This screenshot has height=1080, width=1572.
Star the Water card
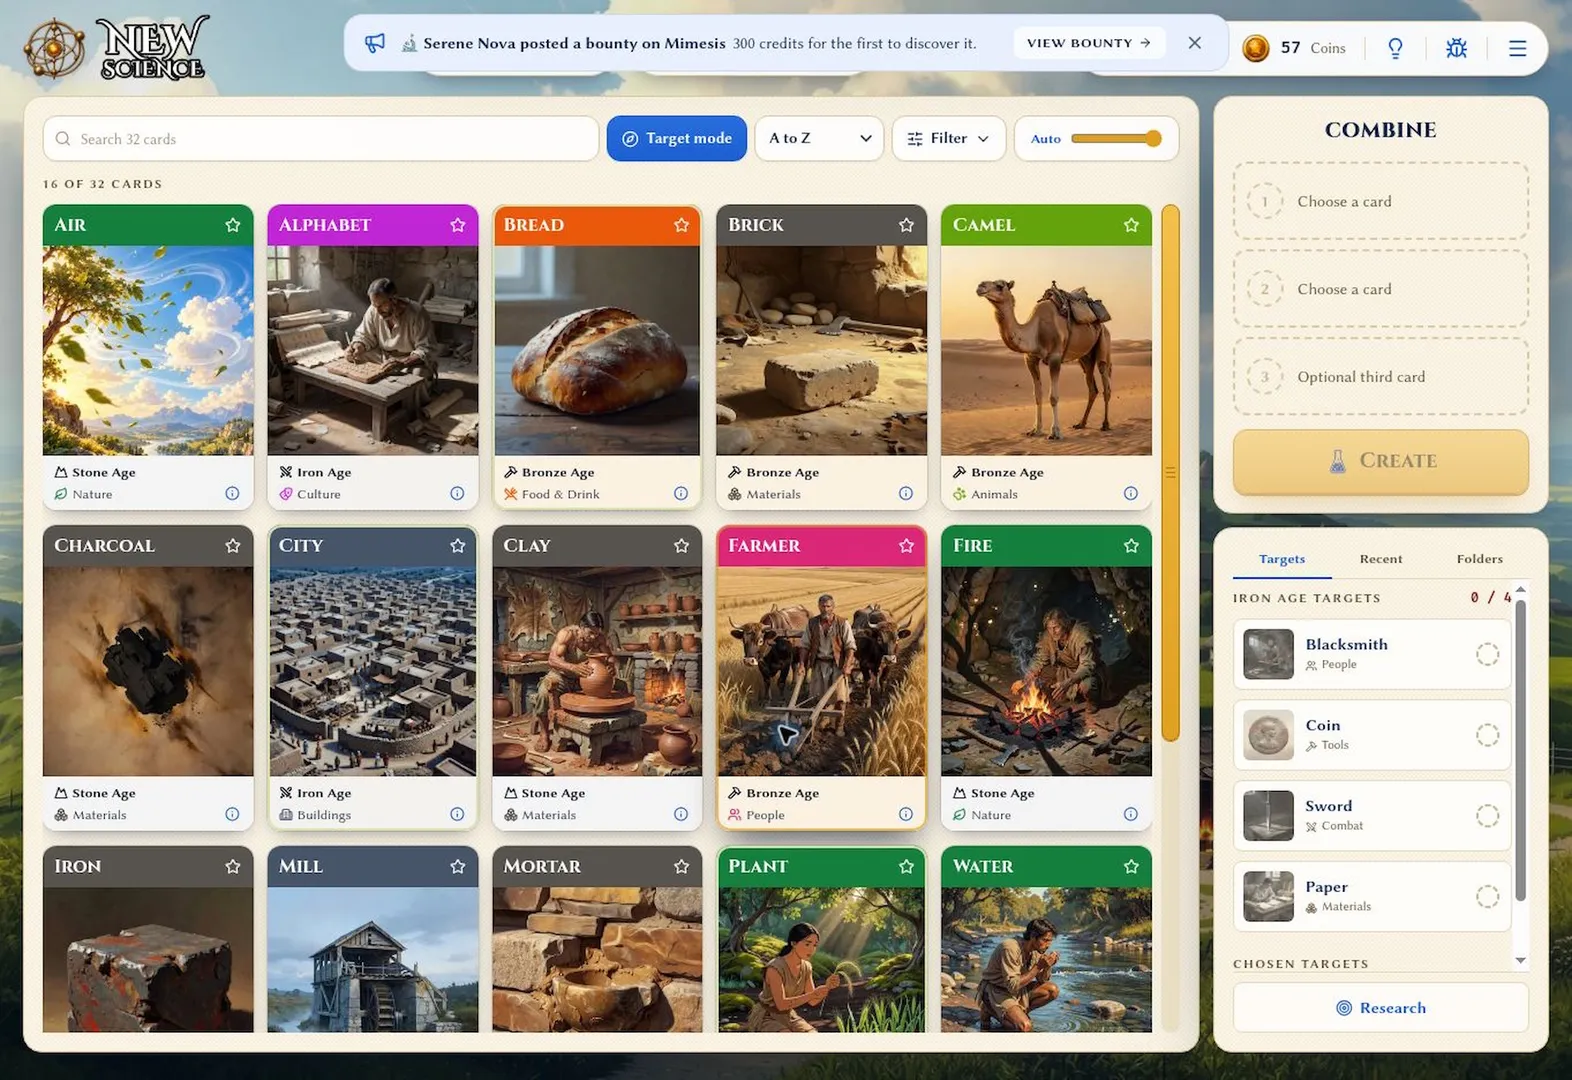(x=1131, y=867)
